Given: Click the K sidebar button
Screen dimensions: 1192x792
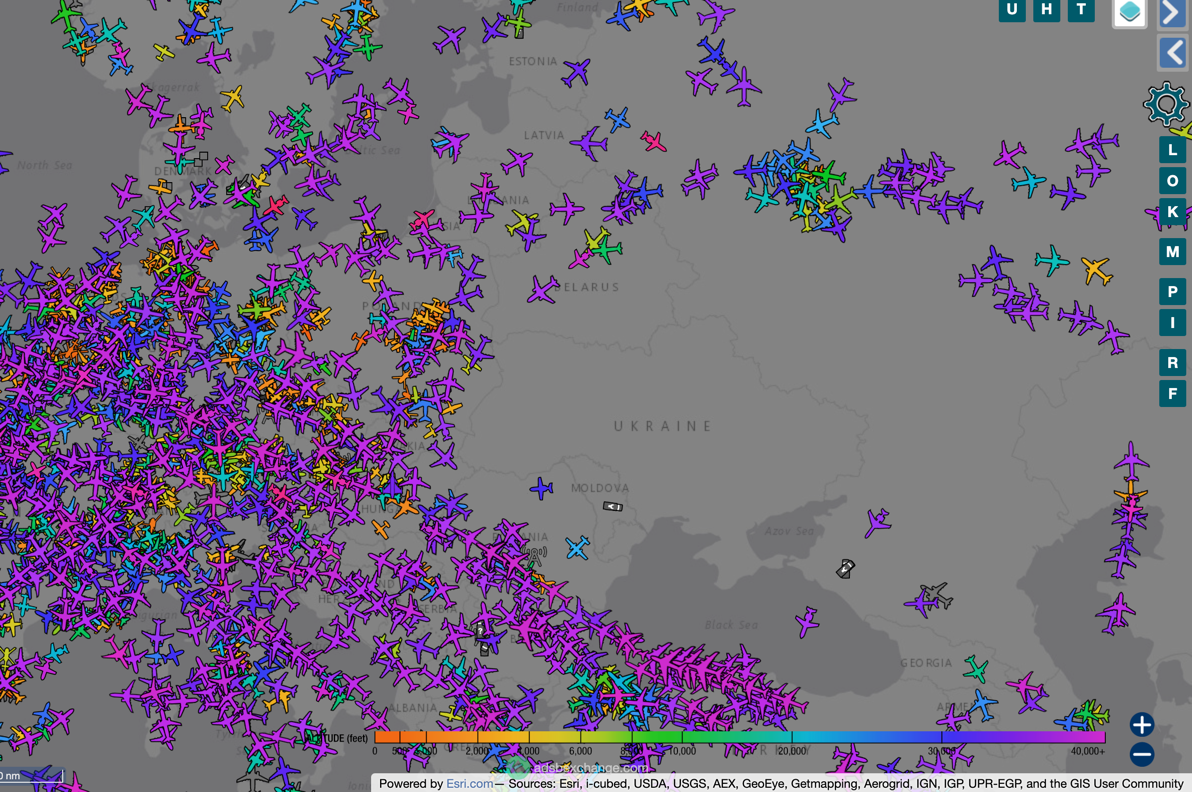Looking at the screenshot, I should click(1171, 213).
